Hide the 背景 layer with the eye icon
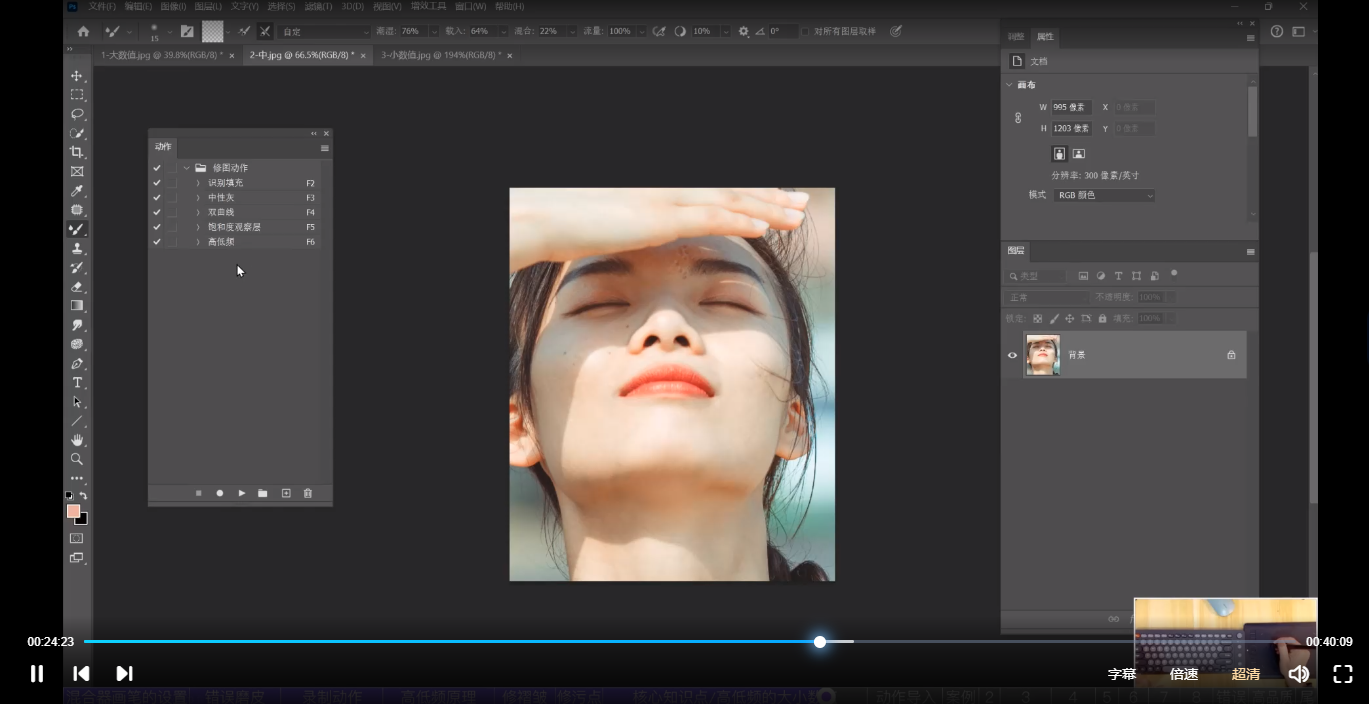Image resolution: width=1369 pixels, height=704 pixels. 1012,355
